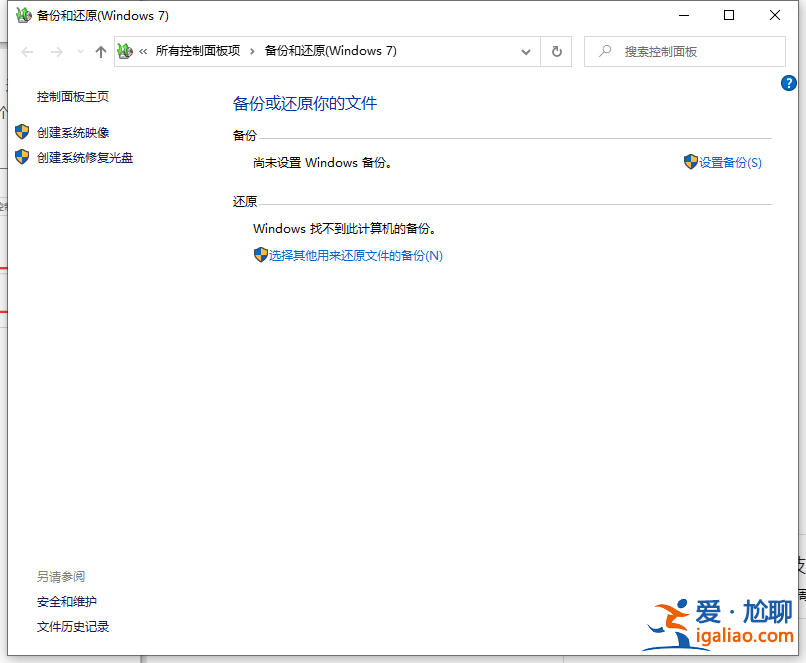Click the up arrow to go to parent folder

101,51
